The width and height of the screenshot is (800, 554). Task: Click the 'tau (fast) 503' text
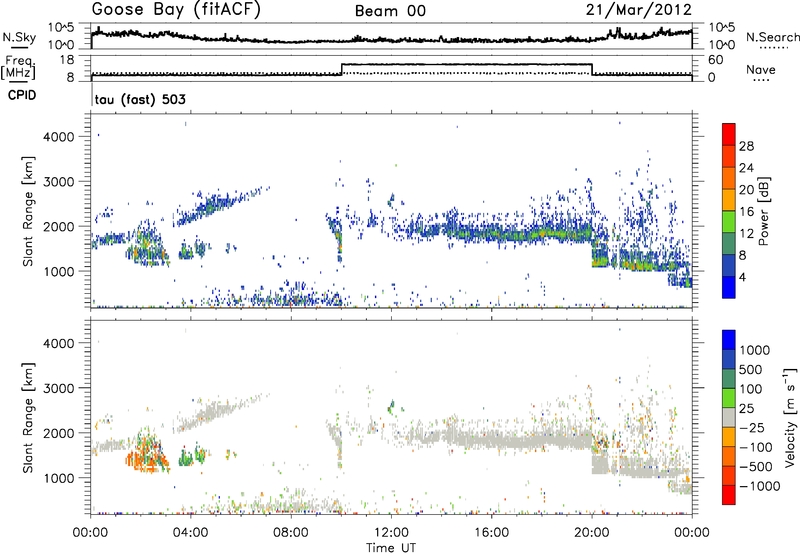(140, 99)
